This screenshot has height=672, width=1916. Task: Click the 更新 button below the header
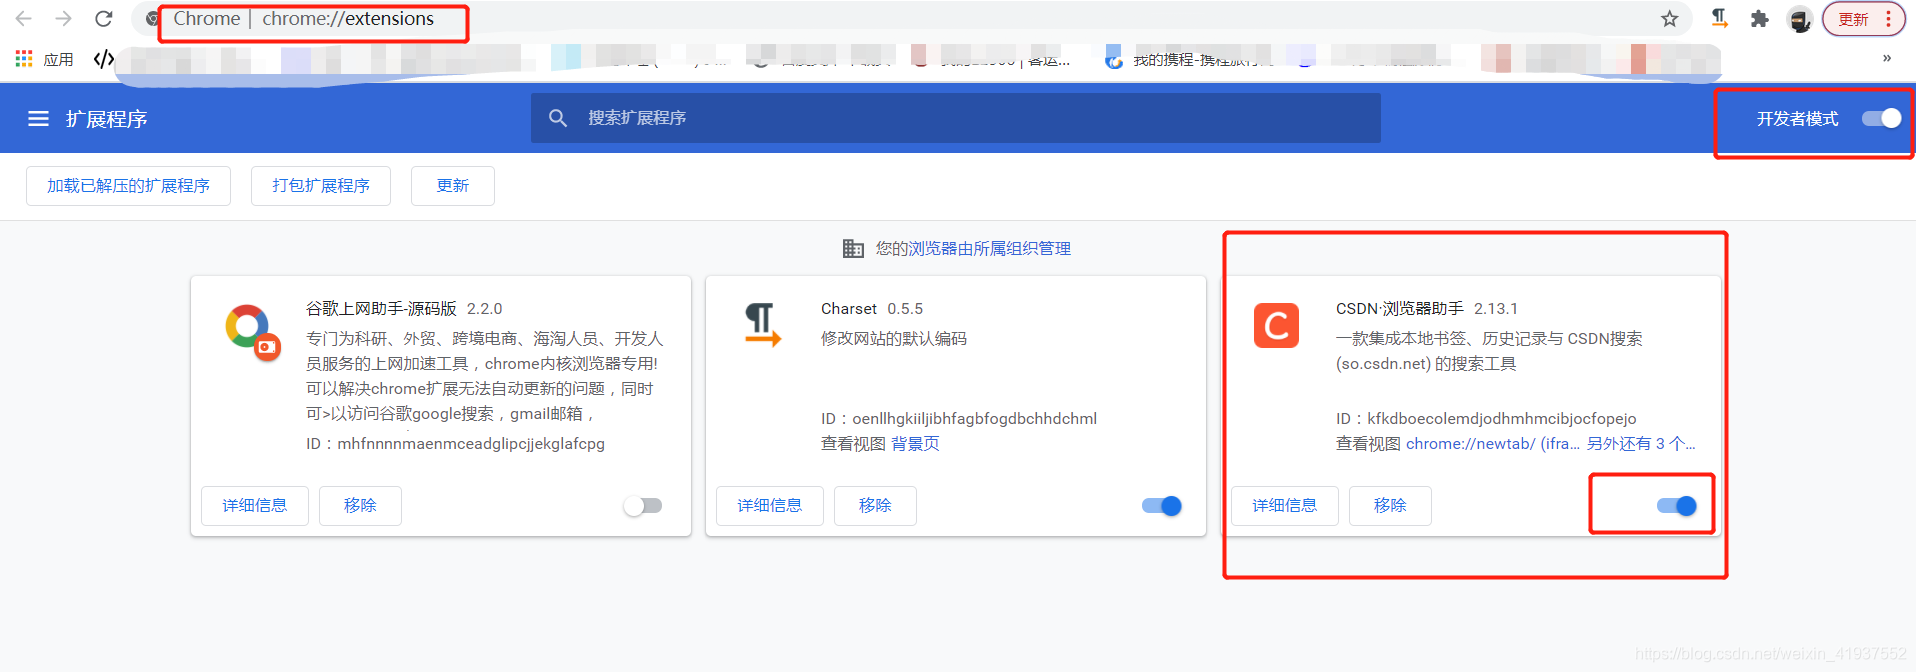point(453,186)
